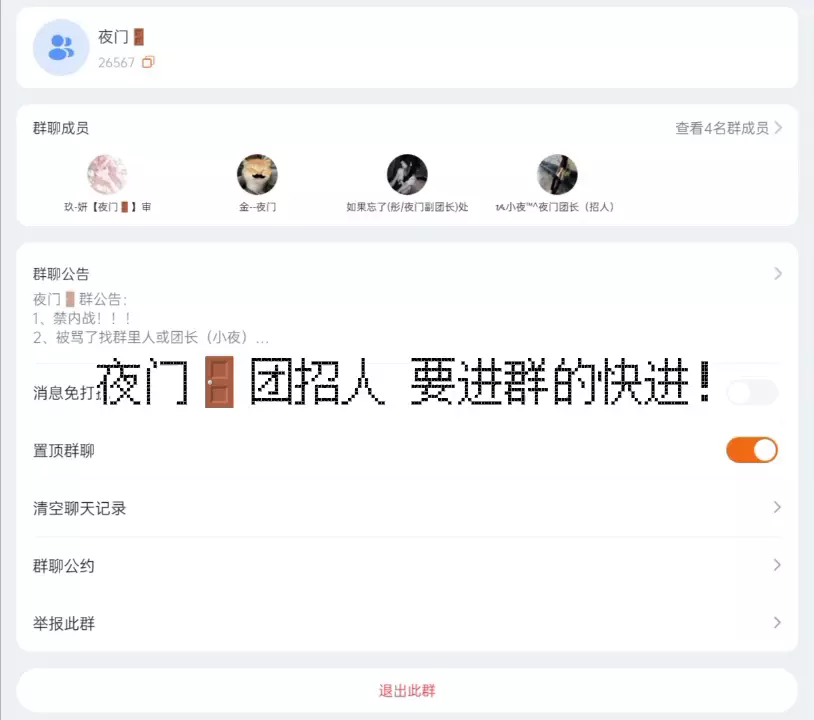This screenshot has height=720, width=814.
Task: Open the 群聊公约 entry
Action: (407, 565)
